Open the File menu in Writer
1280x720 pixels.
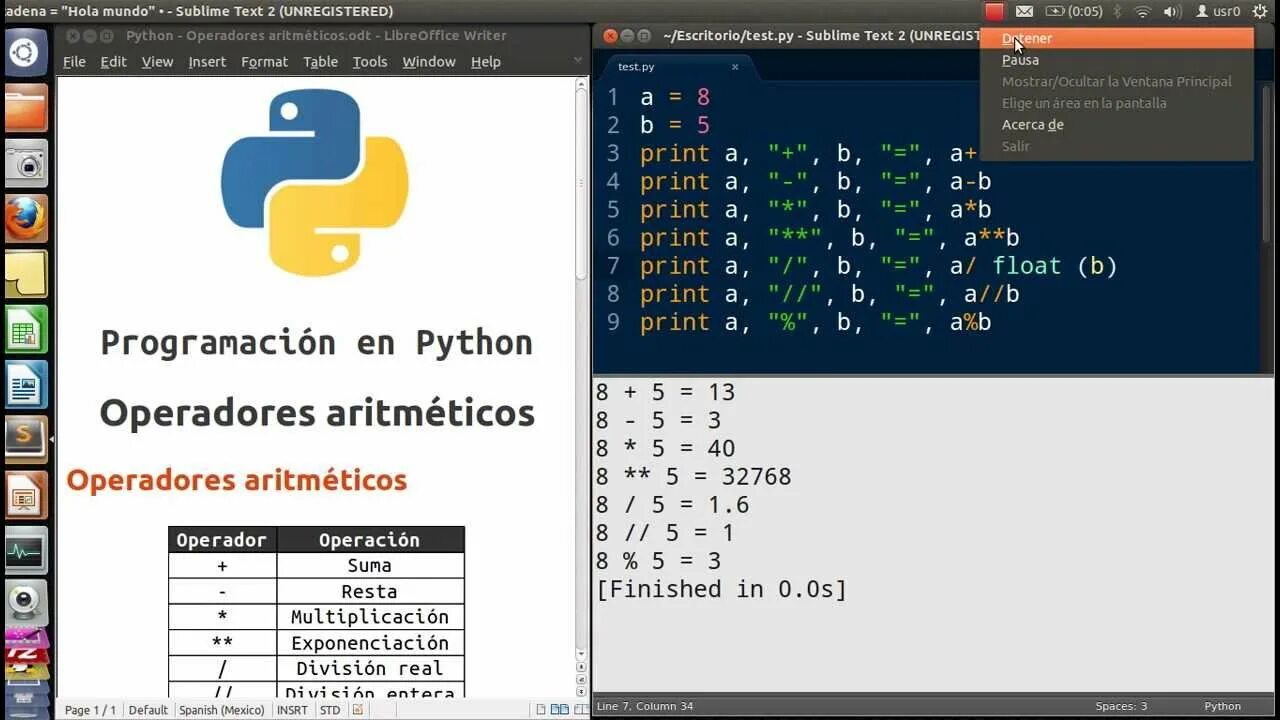(x=74, y=62)
